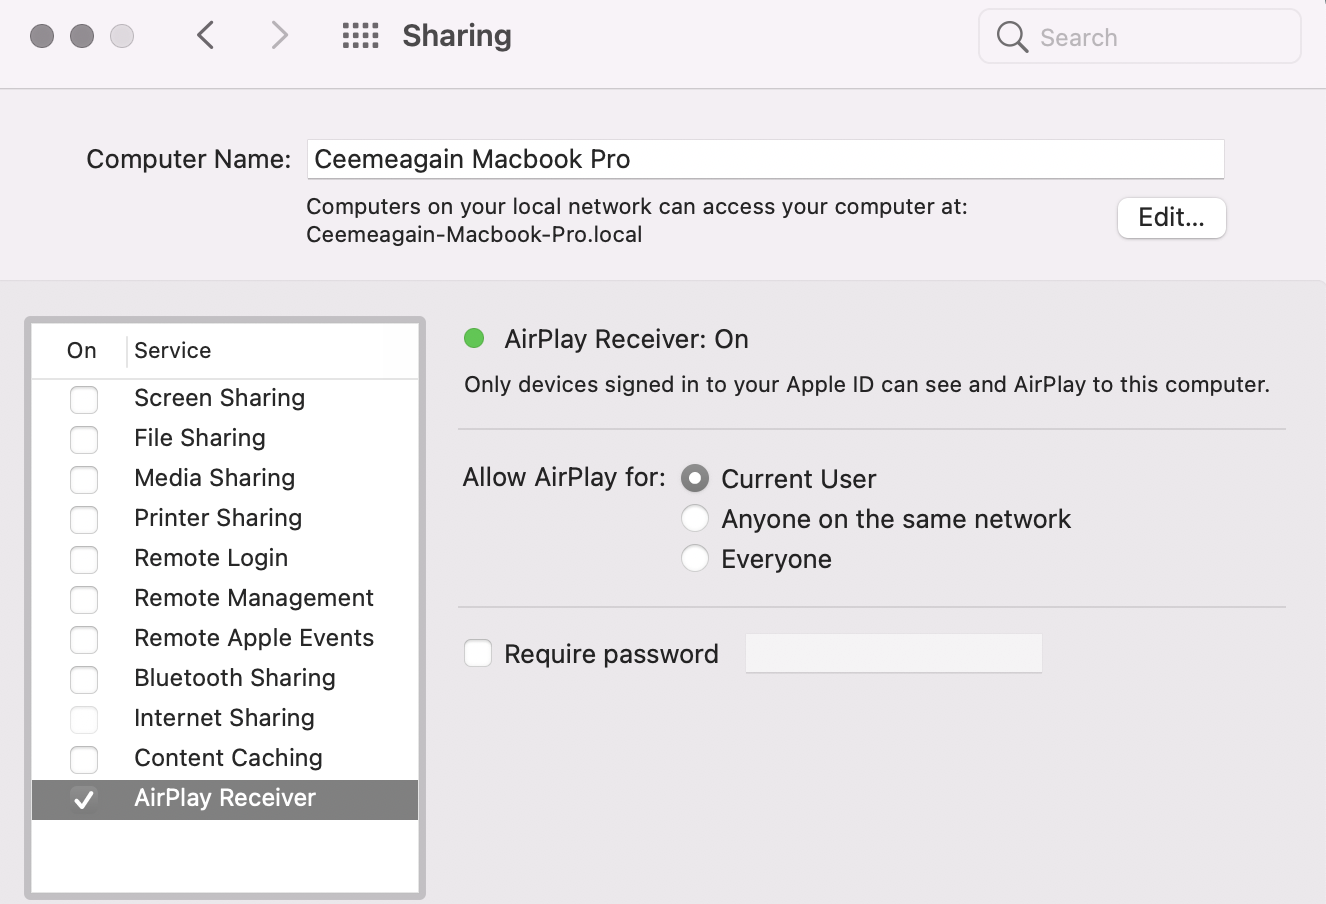The height and width of the screenshot is (904, 1326).
Task: Click the back navigation arrow
Action: pos(206,36)
